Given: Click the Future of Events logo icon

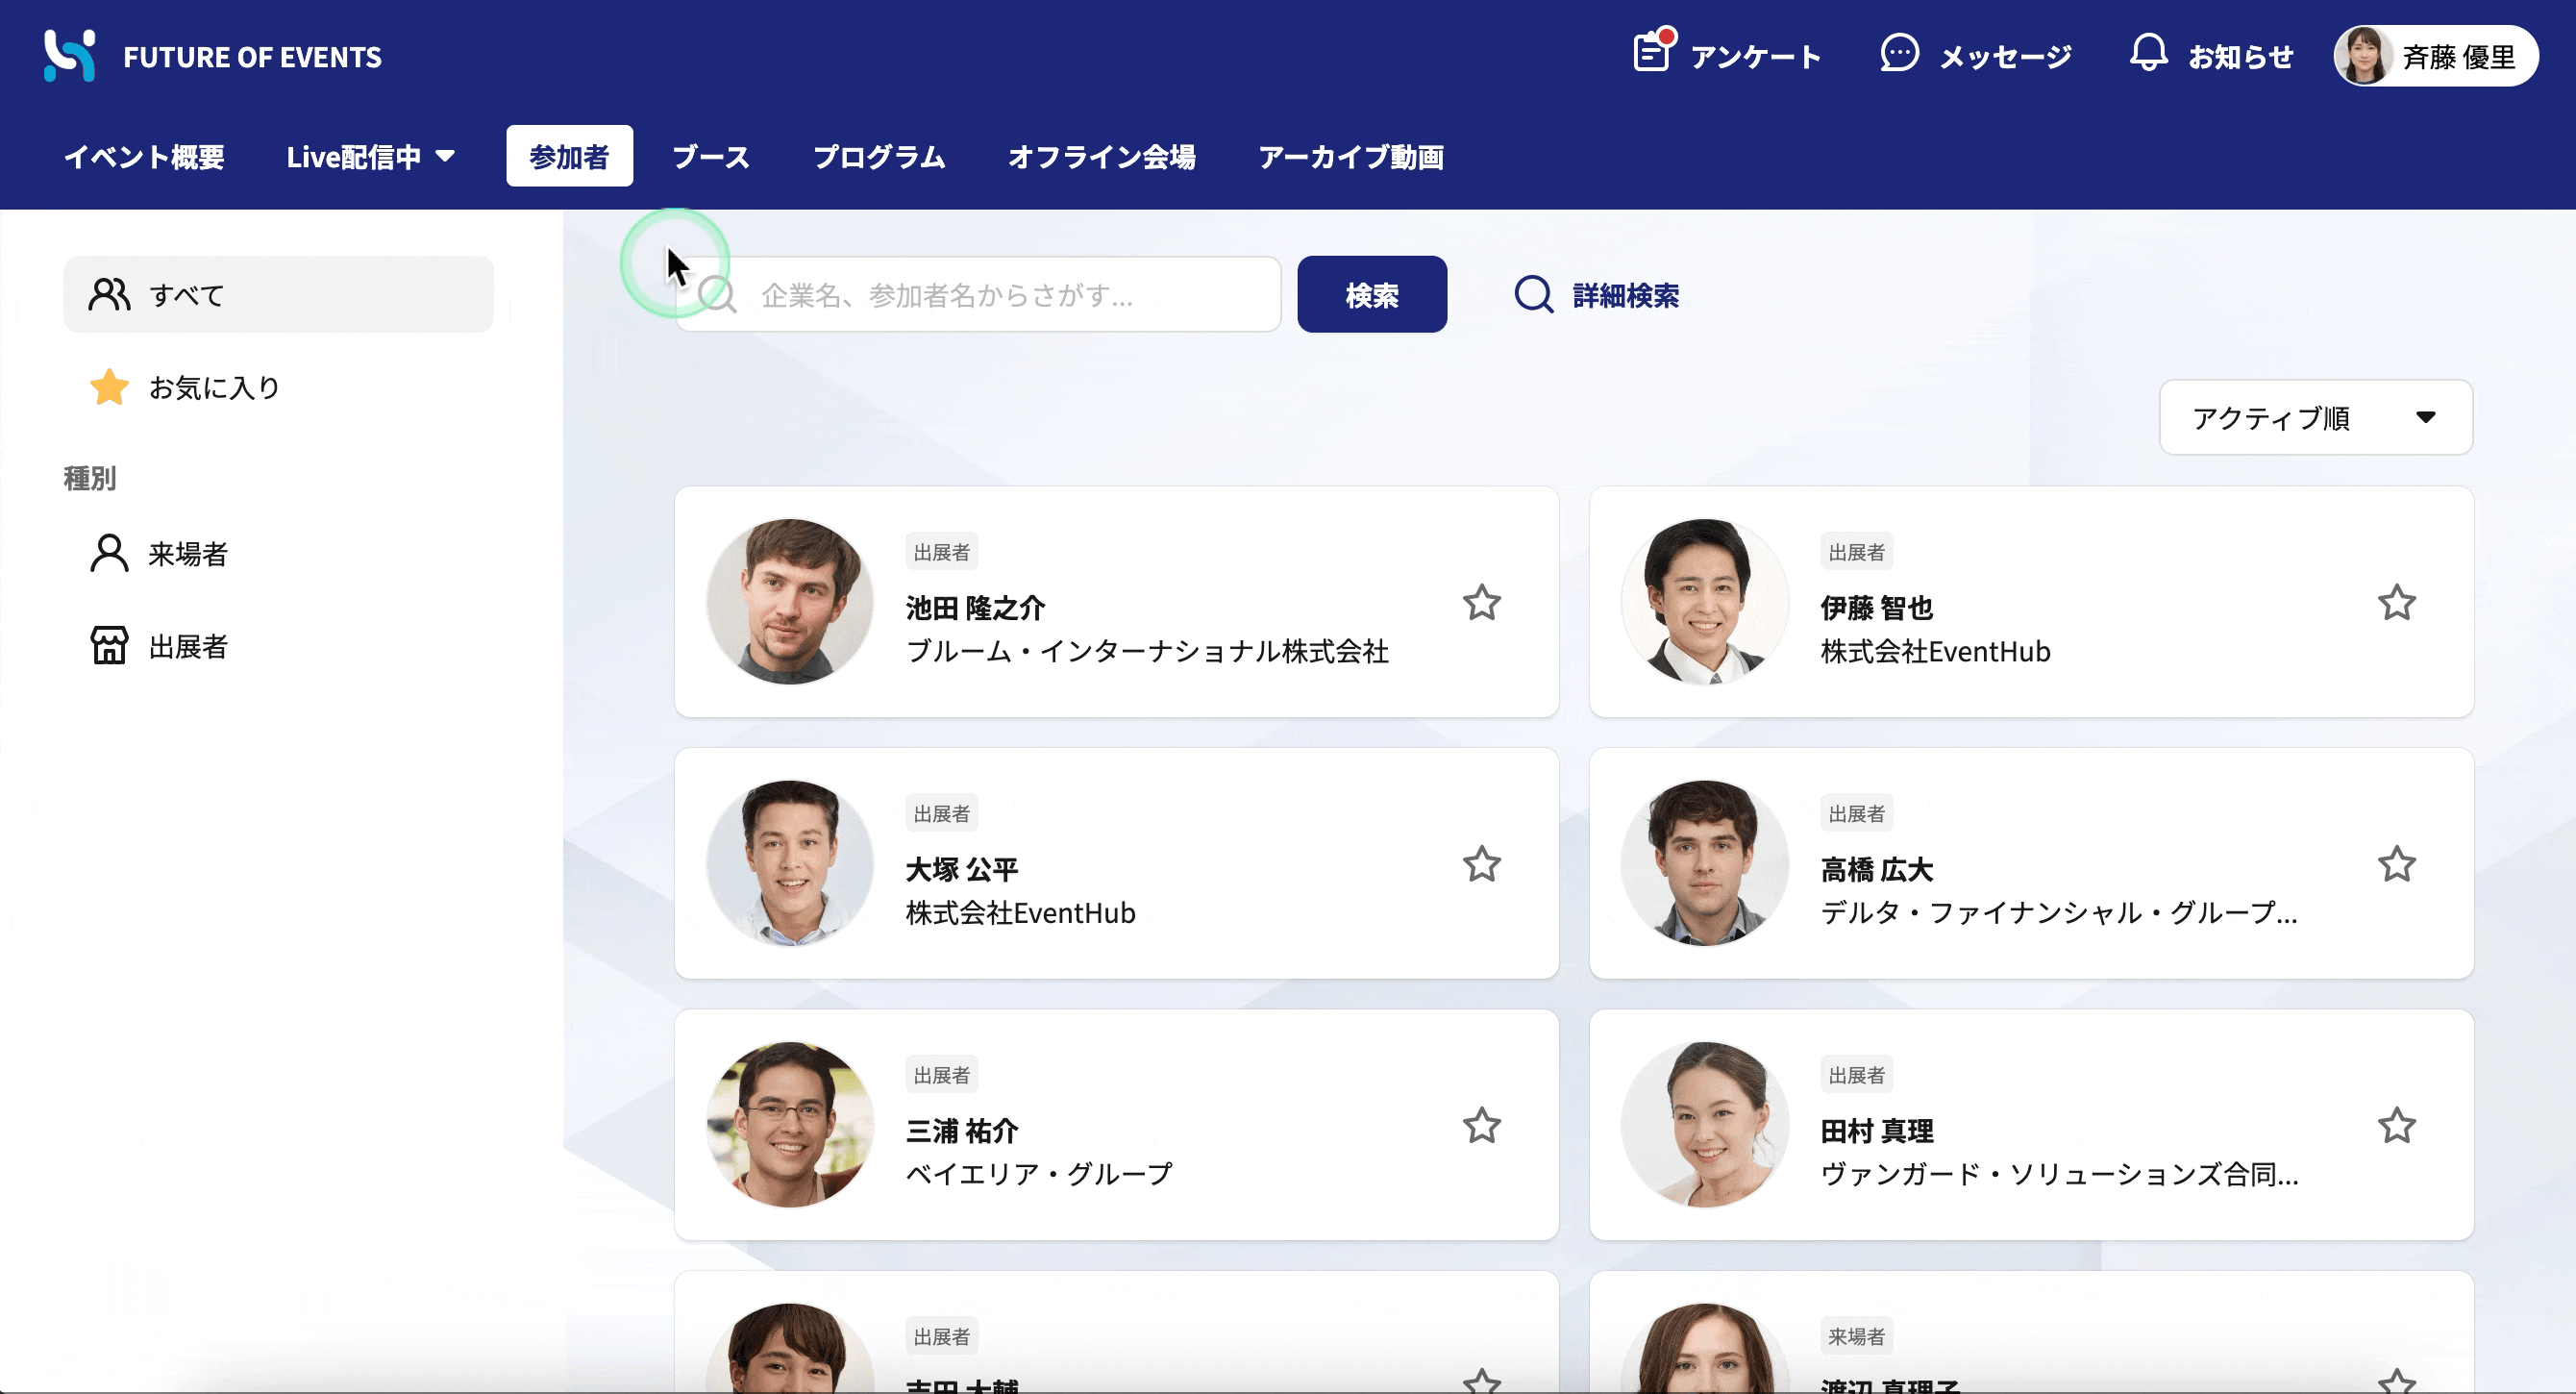Looking at the screenshot, I should click(69, 56).
